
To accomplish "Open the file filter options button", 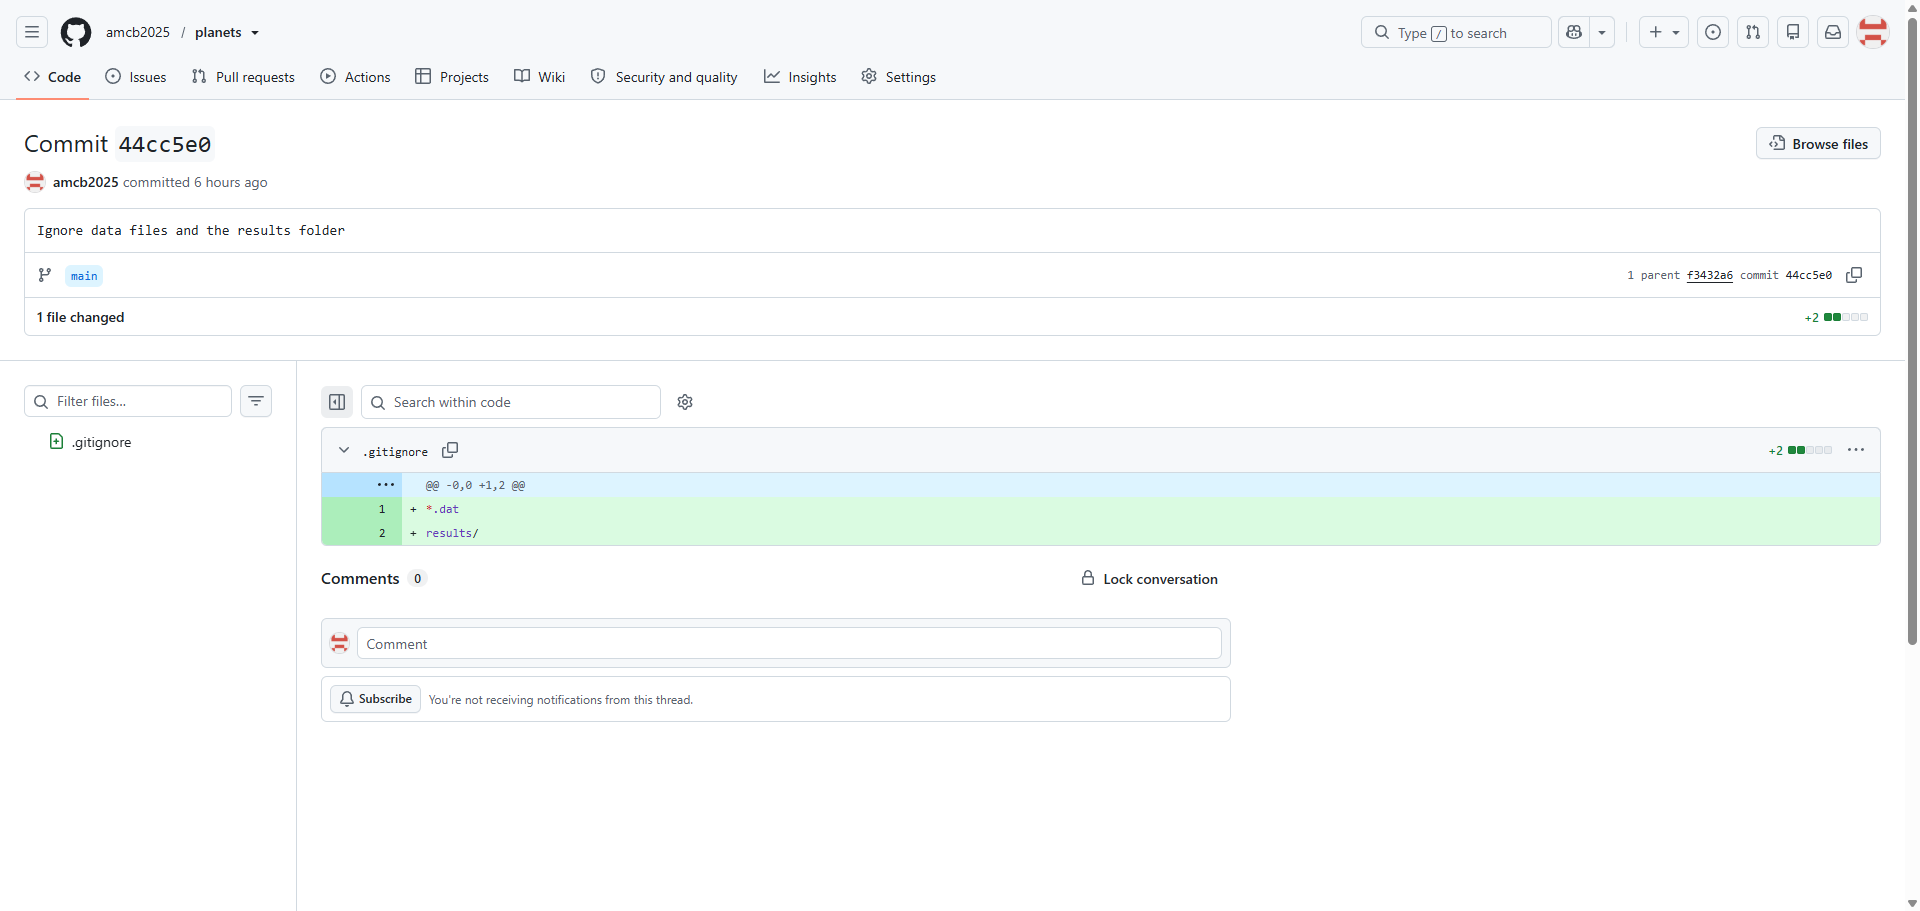I will tap(256, 401).
